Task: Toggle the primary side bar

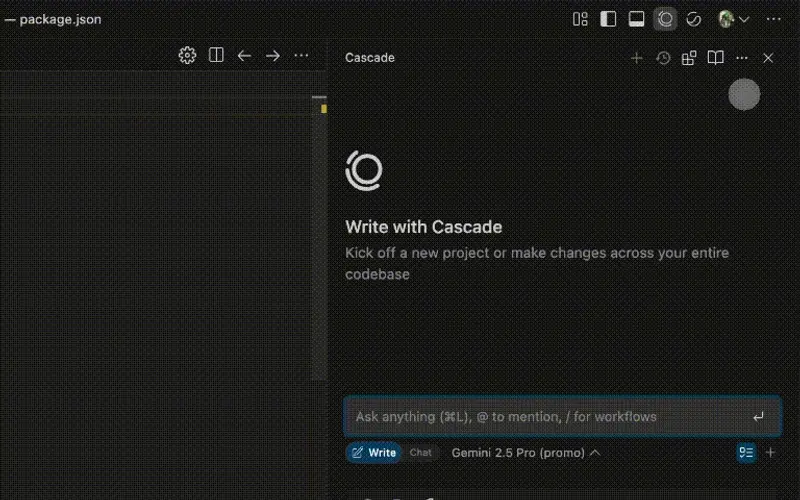Action: click(608, 19)
